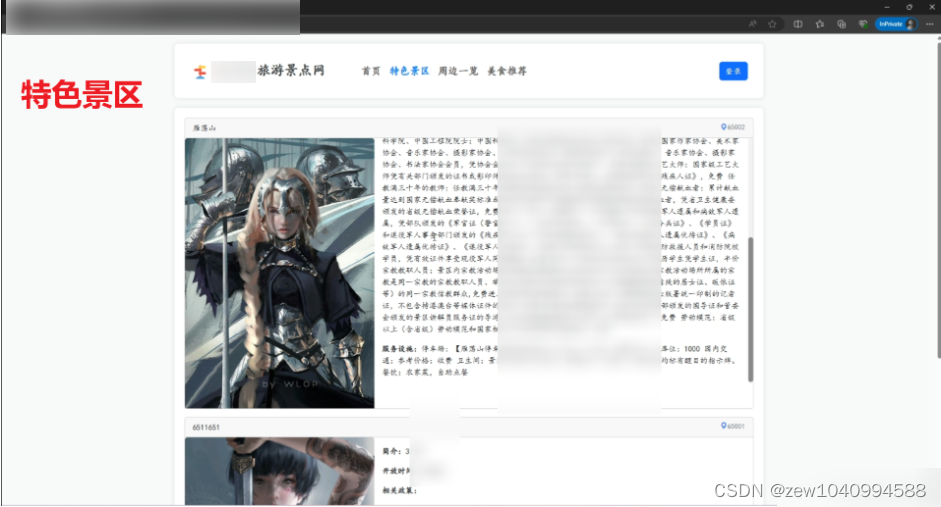The height and width of the screenshot is (507, 941).
Task: Click the location pin icon beside 65001
Action: tap(724, 425)
